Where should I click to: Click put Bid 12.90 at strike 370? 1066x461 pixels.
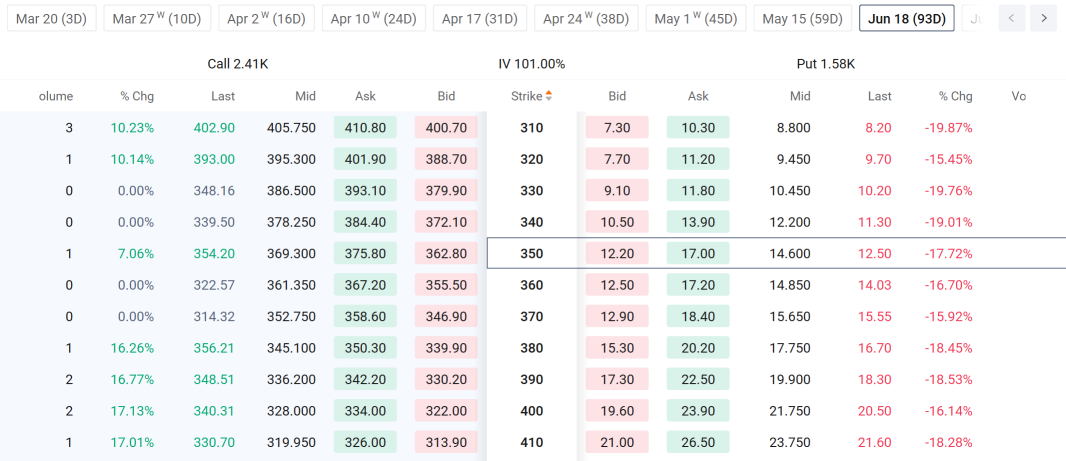[x=617, y=316]
